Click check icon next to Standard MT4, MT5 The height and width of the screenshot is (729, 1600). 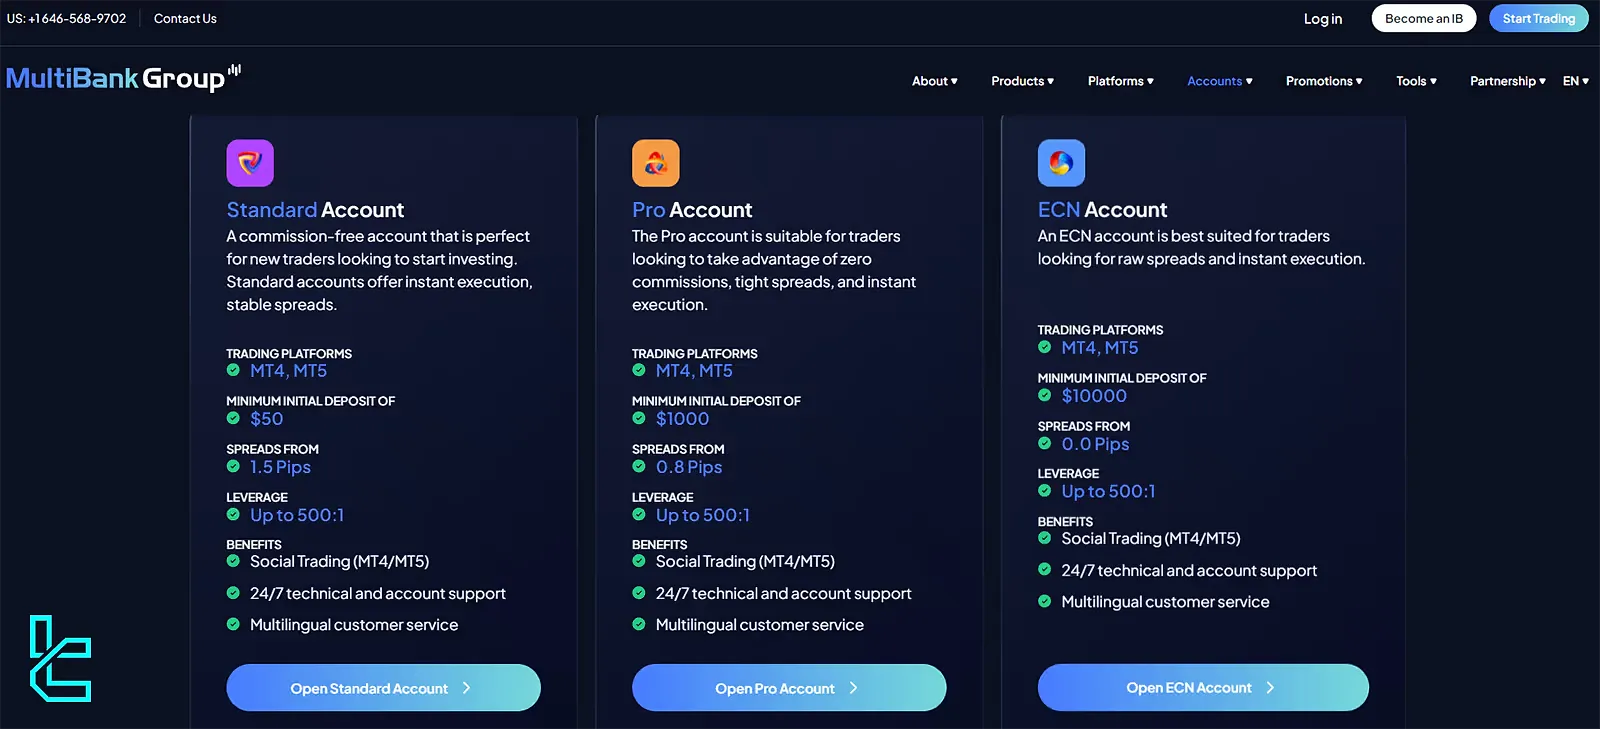click(233, 370)
